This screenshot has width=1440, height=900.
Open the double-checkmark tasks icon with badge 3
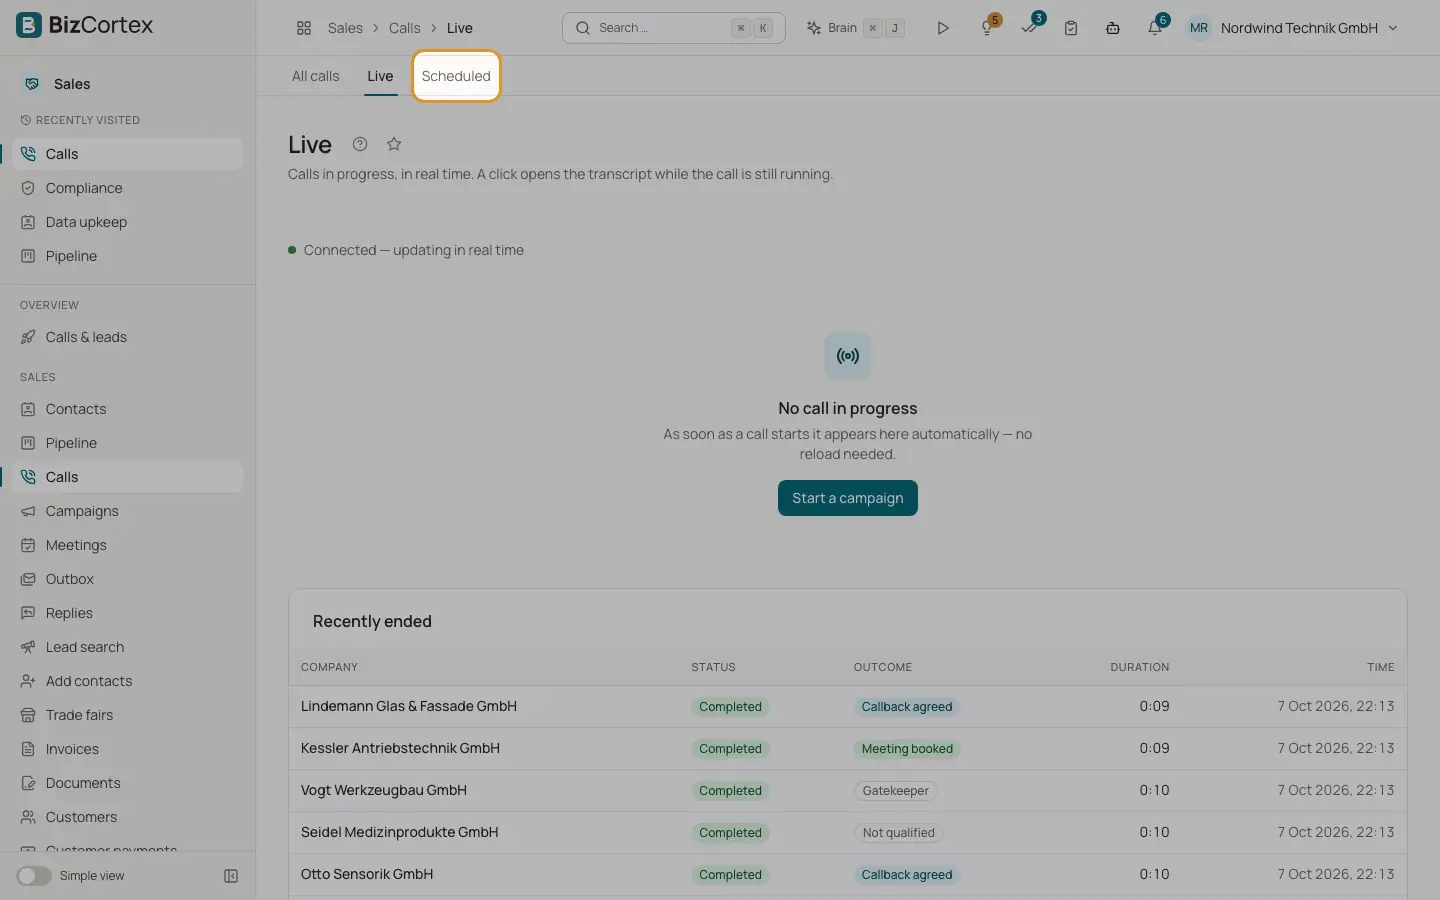point(1029,28)
